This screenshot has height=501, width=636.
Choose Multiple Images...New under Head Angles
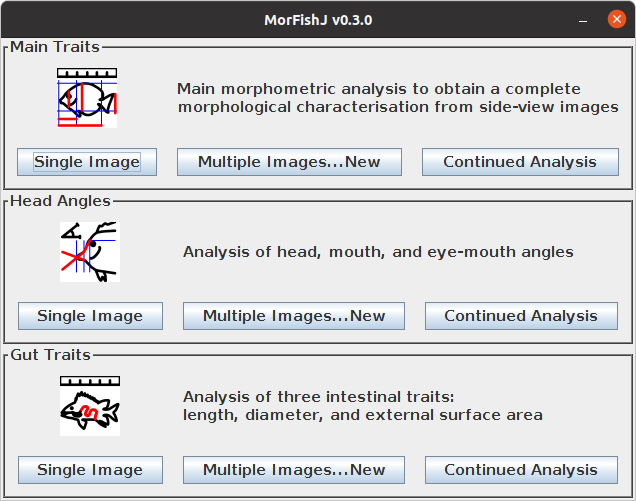pyautogui.click(x=294, y=316)
